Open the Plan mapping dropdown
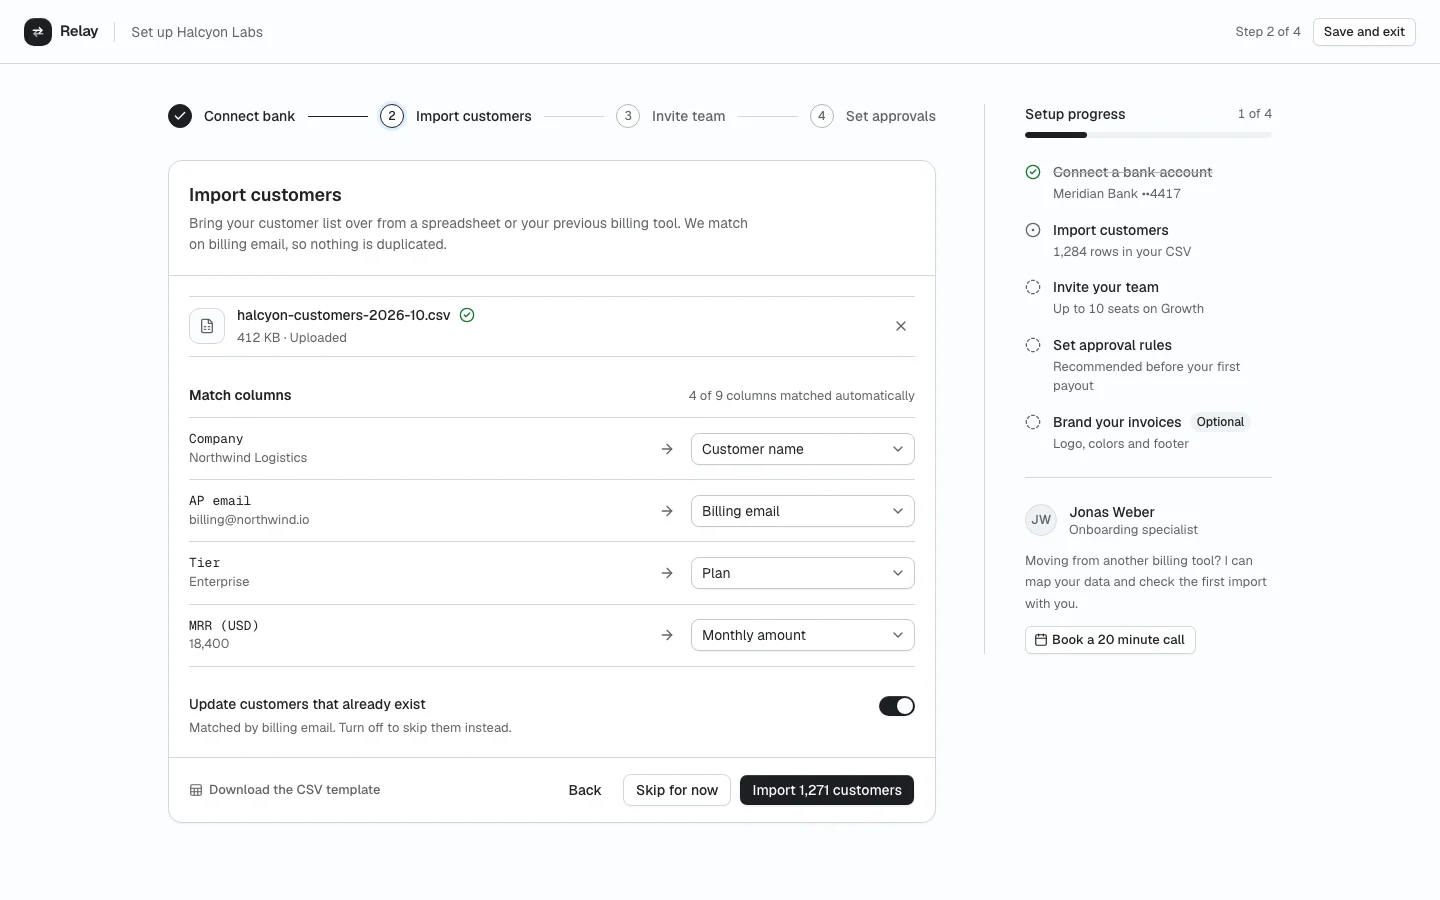The height and width of the screenshot is (900, 1440). [x=803, y=573]
